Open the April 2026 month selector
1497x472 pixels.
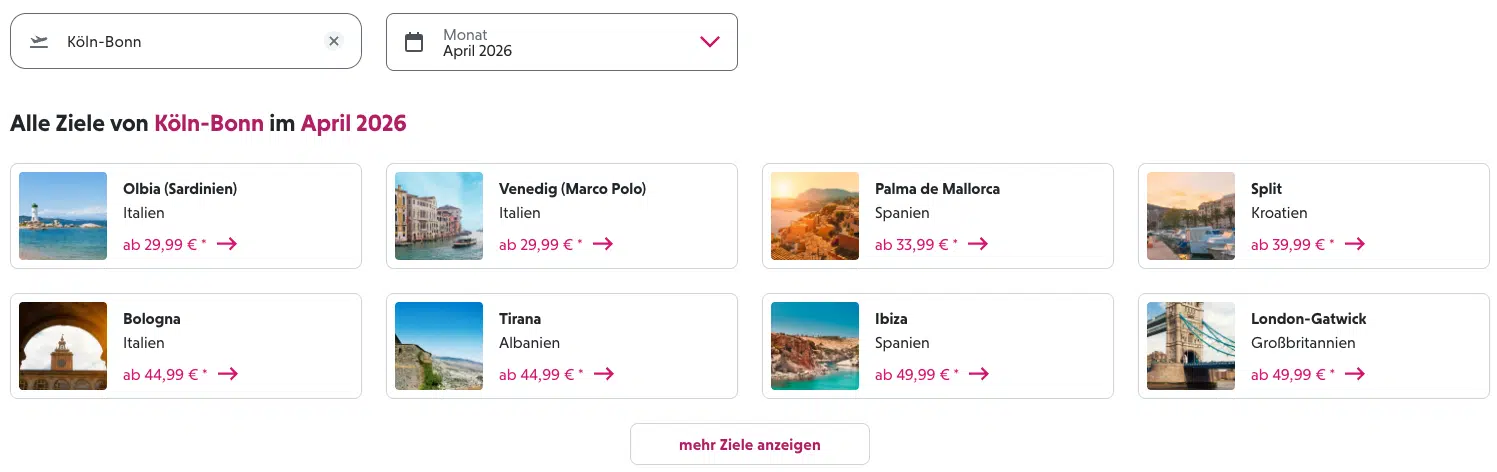point(560,42)
